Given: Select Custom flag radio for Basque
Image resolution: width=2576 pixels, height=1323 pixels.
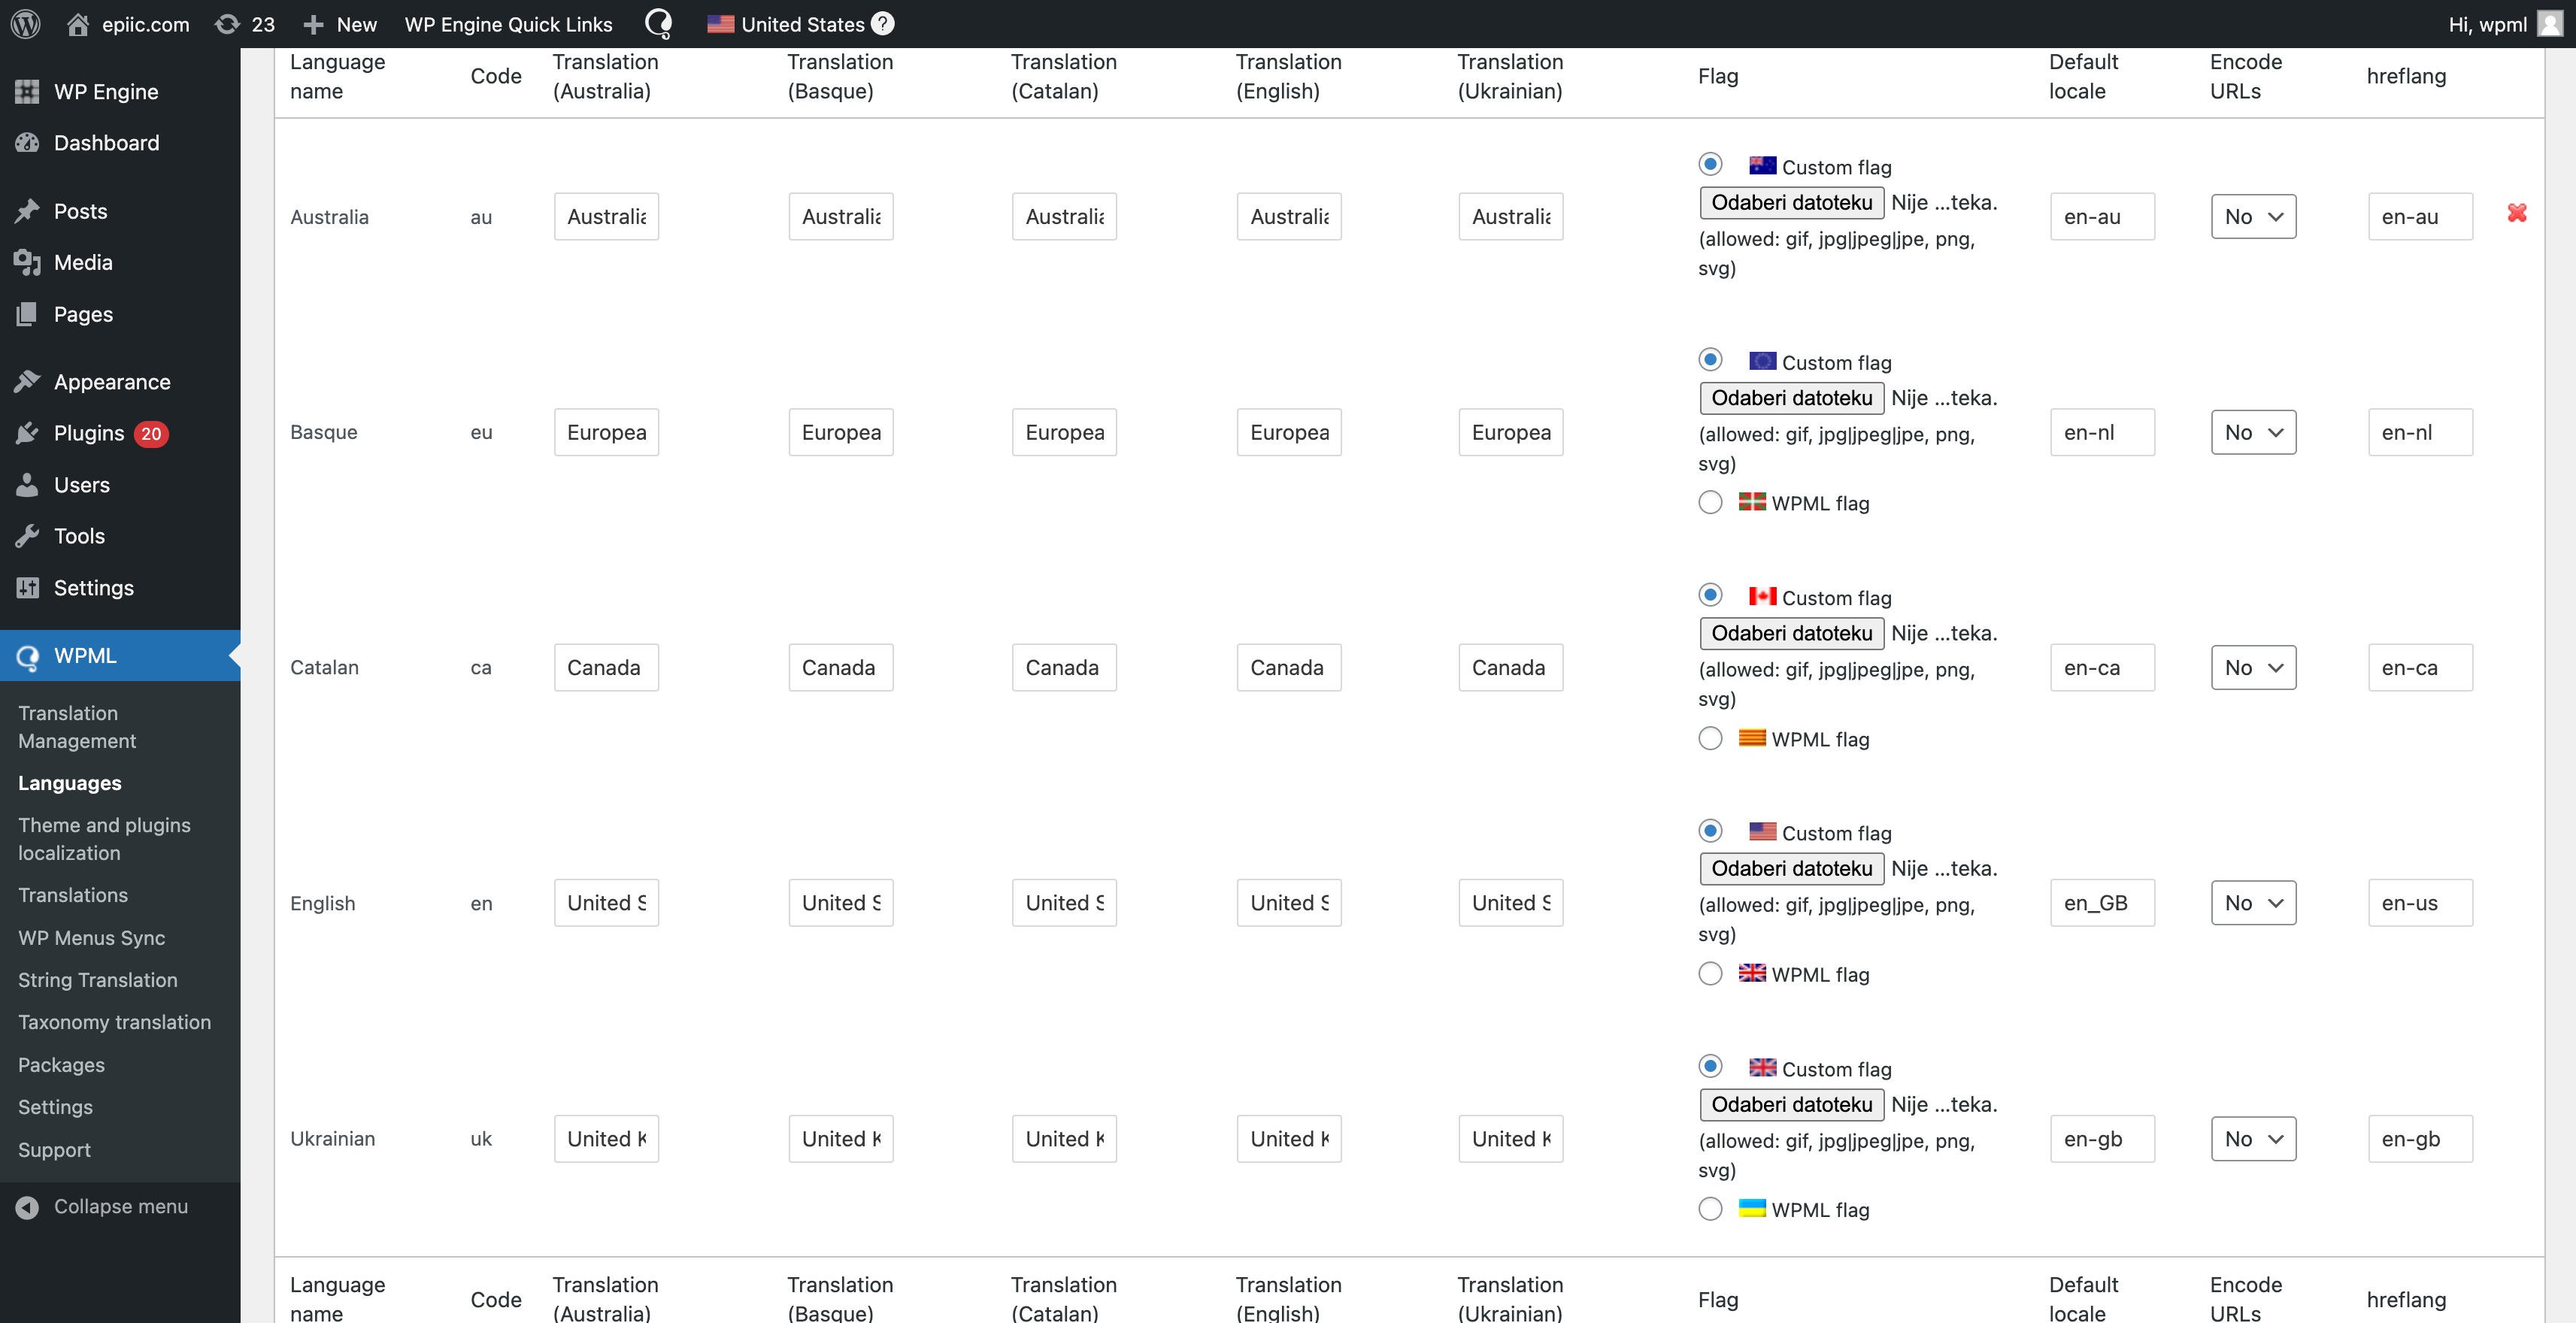Looking at the screenshot, I should pos(1710,359).
